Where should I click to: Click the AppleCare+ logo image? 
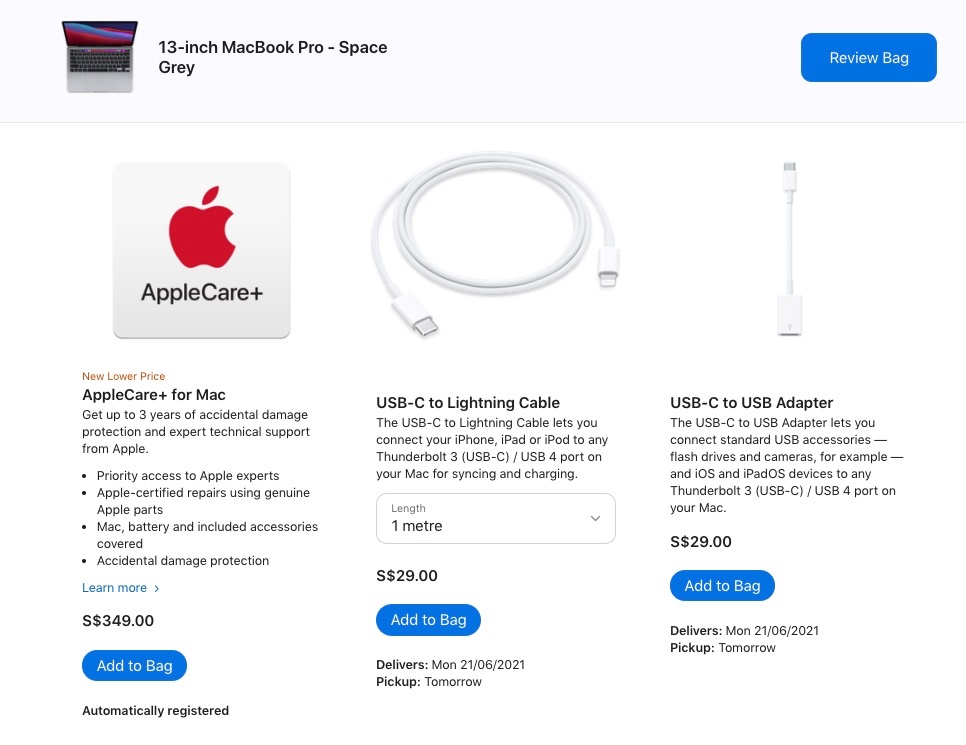coord(202,250)
